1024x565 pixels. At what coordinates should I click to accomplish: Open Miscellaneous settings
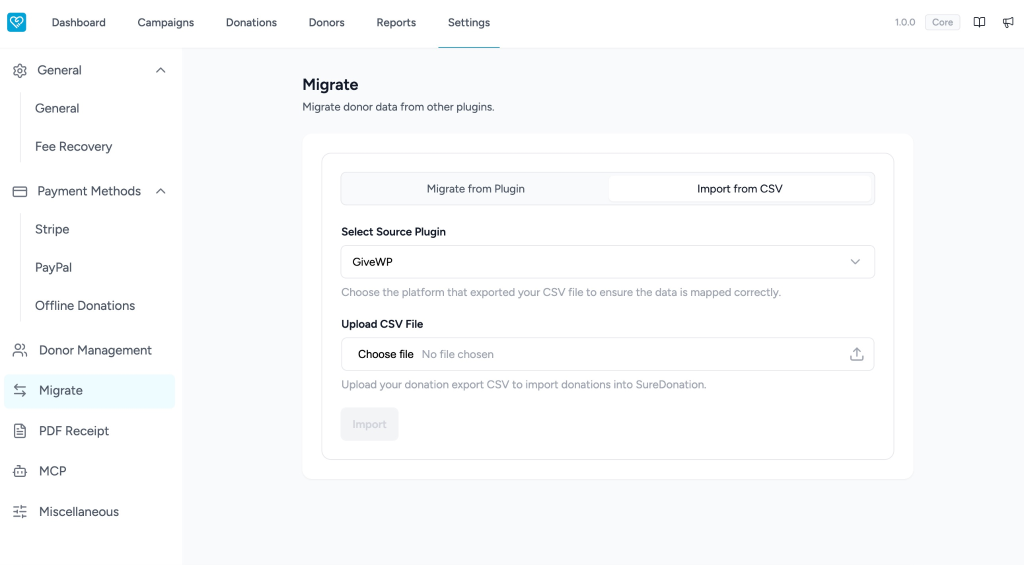pyautogui.click(x=89, y=511)
